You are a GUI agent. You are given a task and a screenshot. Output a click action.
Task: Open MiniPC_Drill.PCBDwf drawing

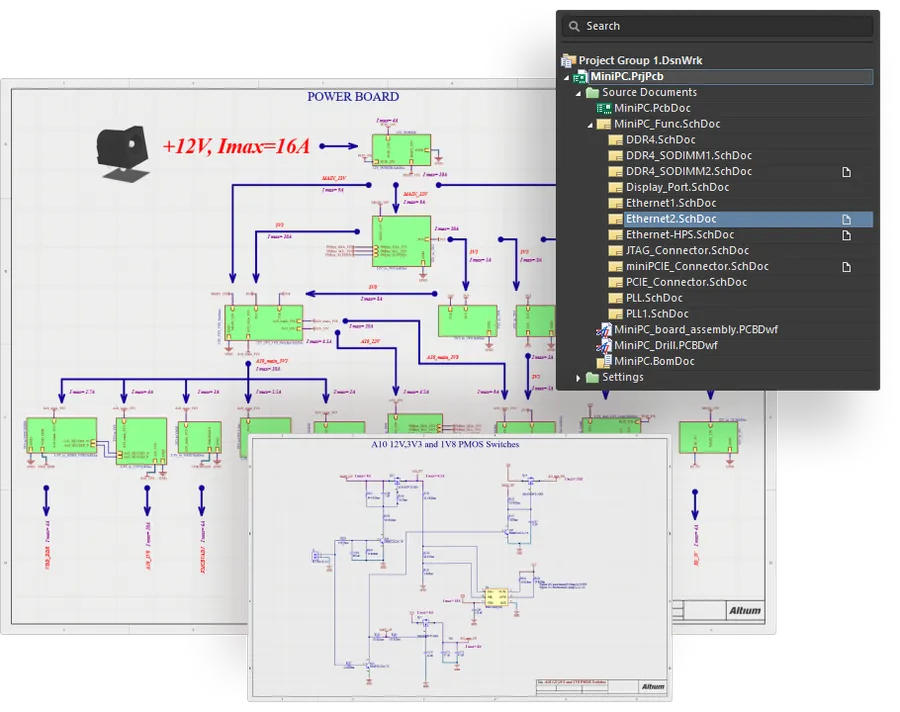click(x=666, y=346)
